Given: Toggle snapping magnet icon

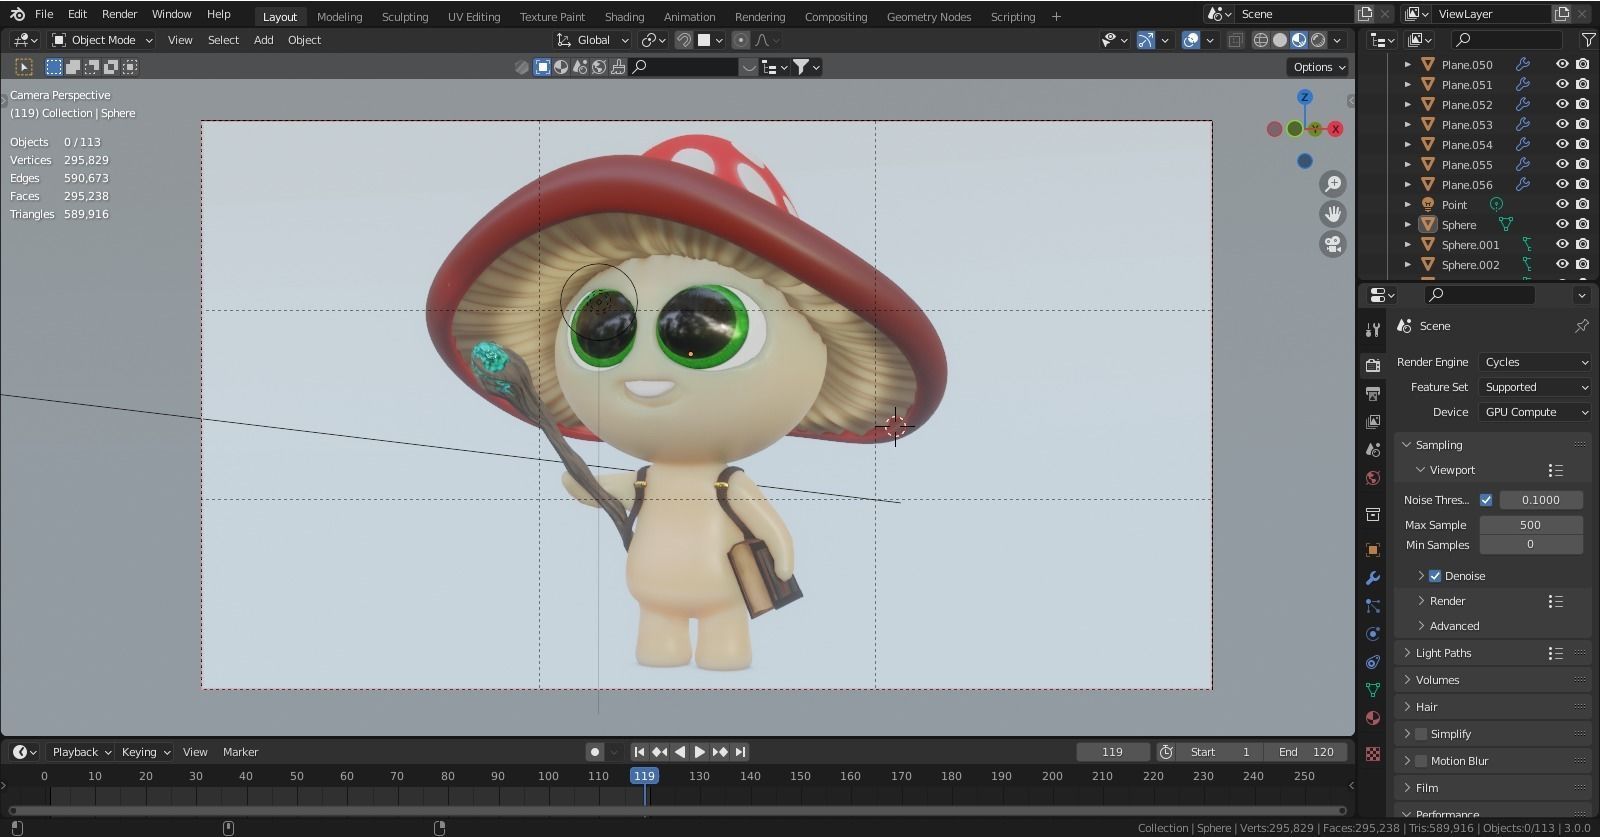Looking at the screenshot, I should (684, 40).
